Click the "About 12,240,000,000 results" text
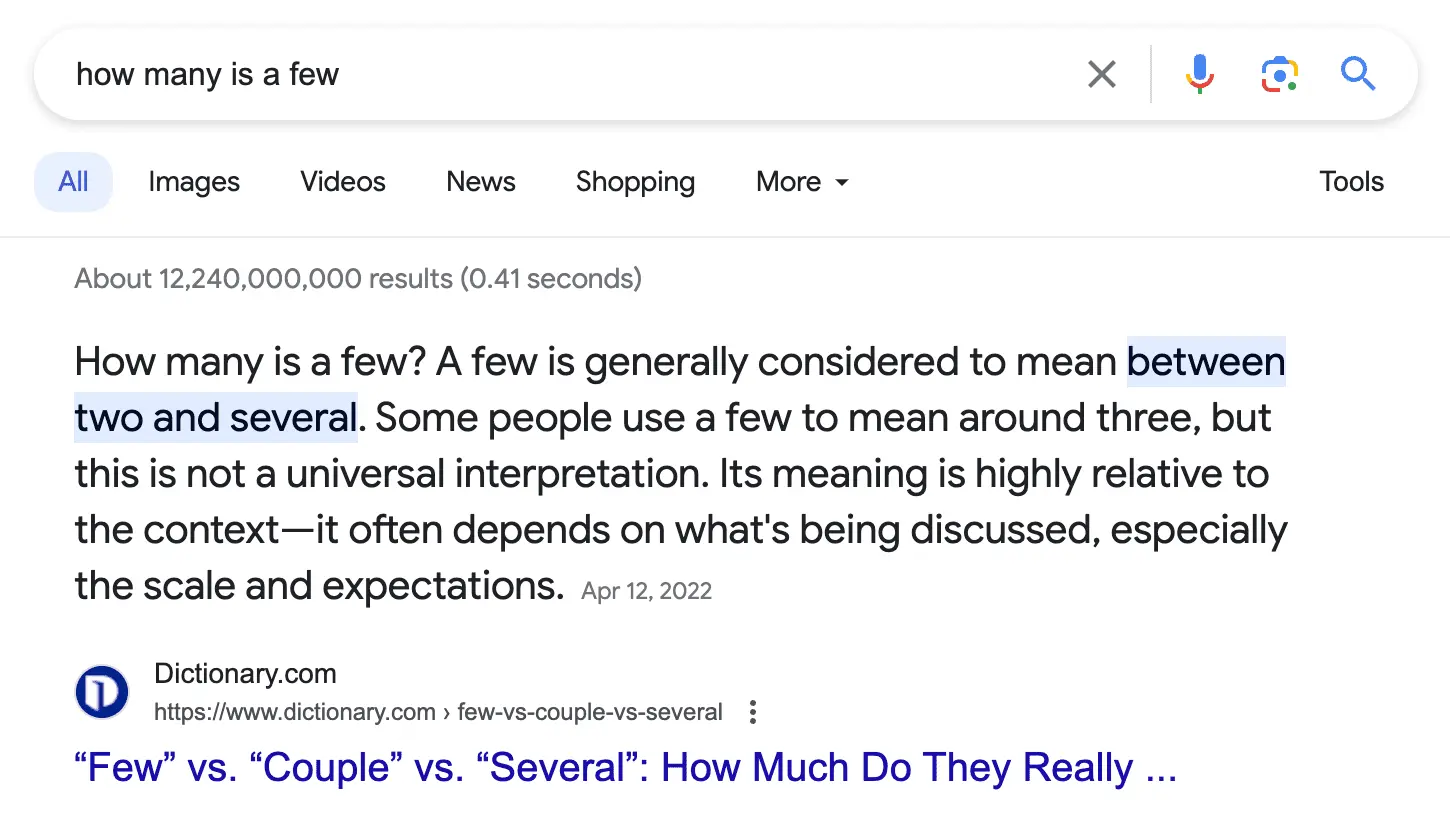This screenshot has width=1450, height=824. 357,278
